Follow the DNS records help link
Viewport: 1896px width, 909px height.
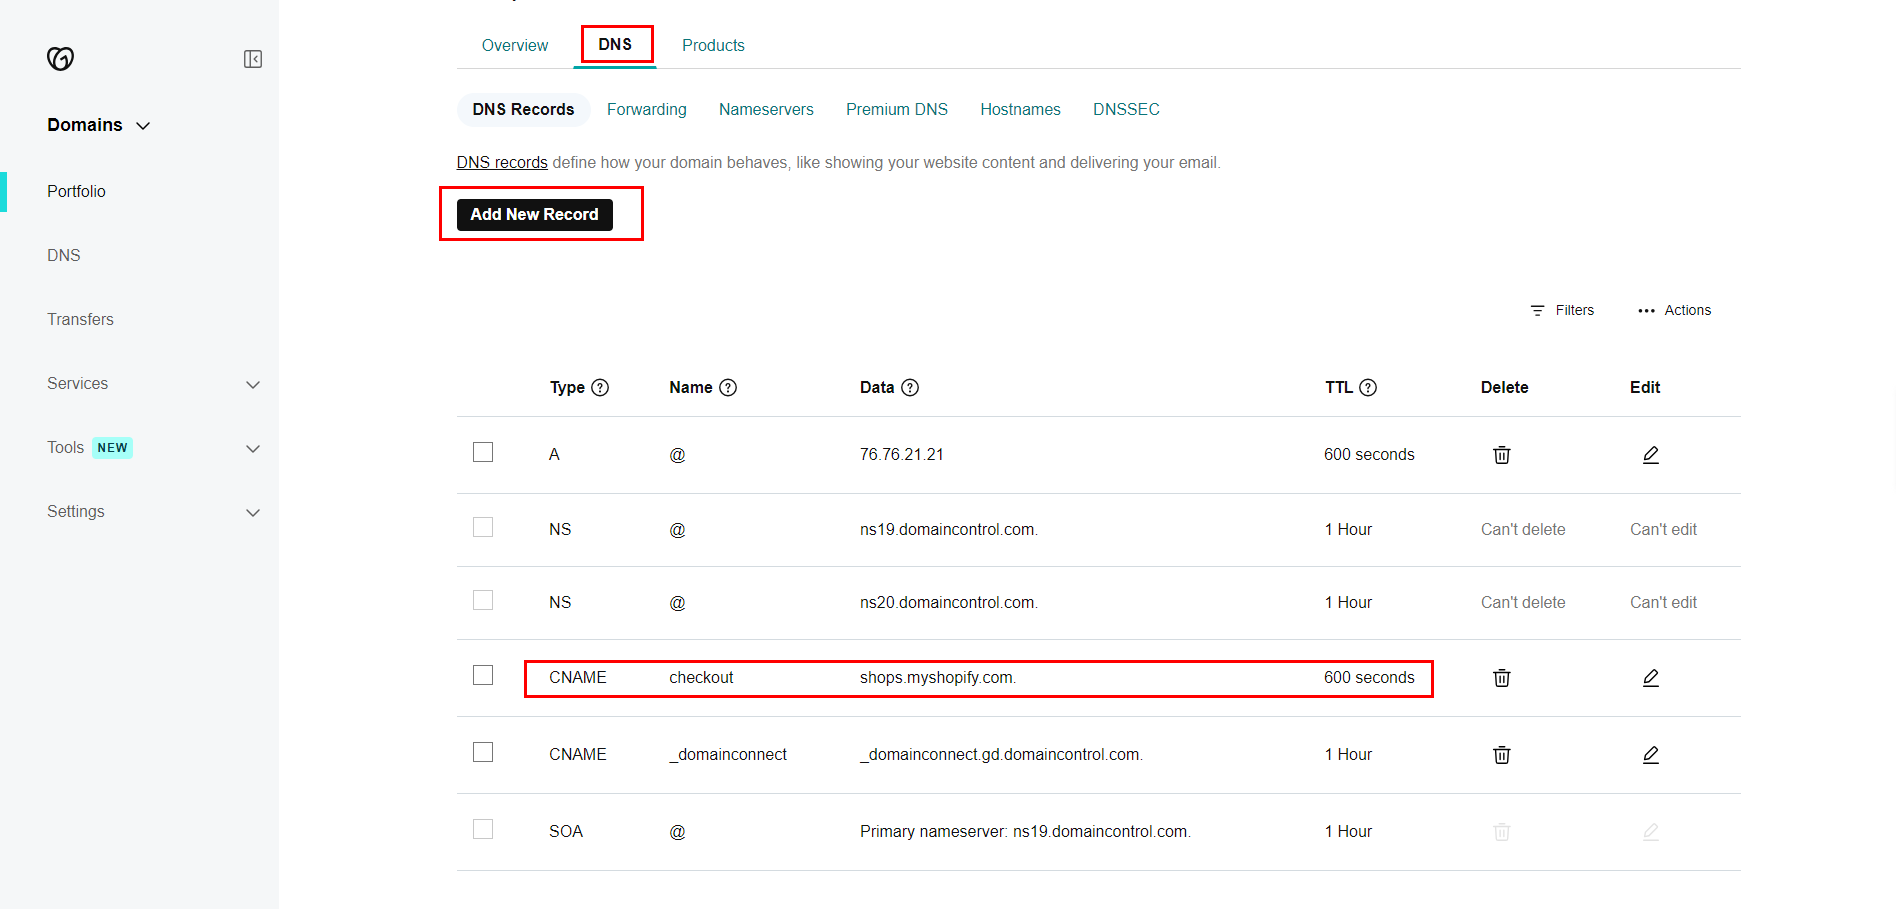click(x=502, y=162)
